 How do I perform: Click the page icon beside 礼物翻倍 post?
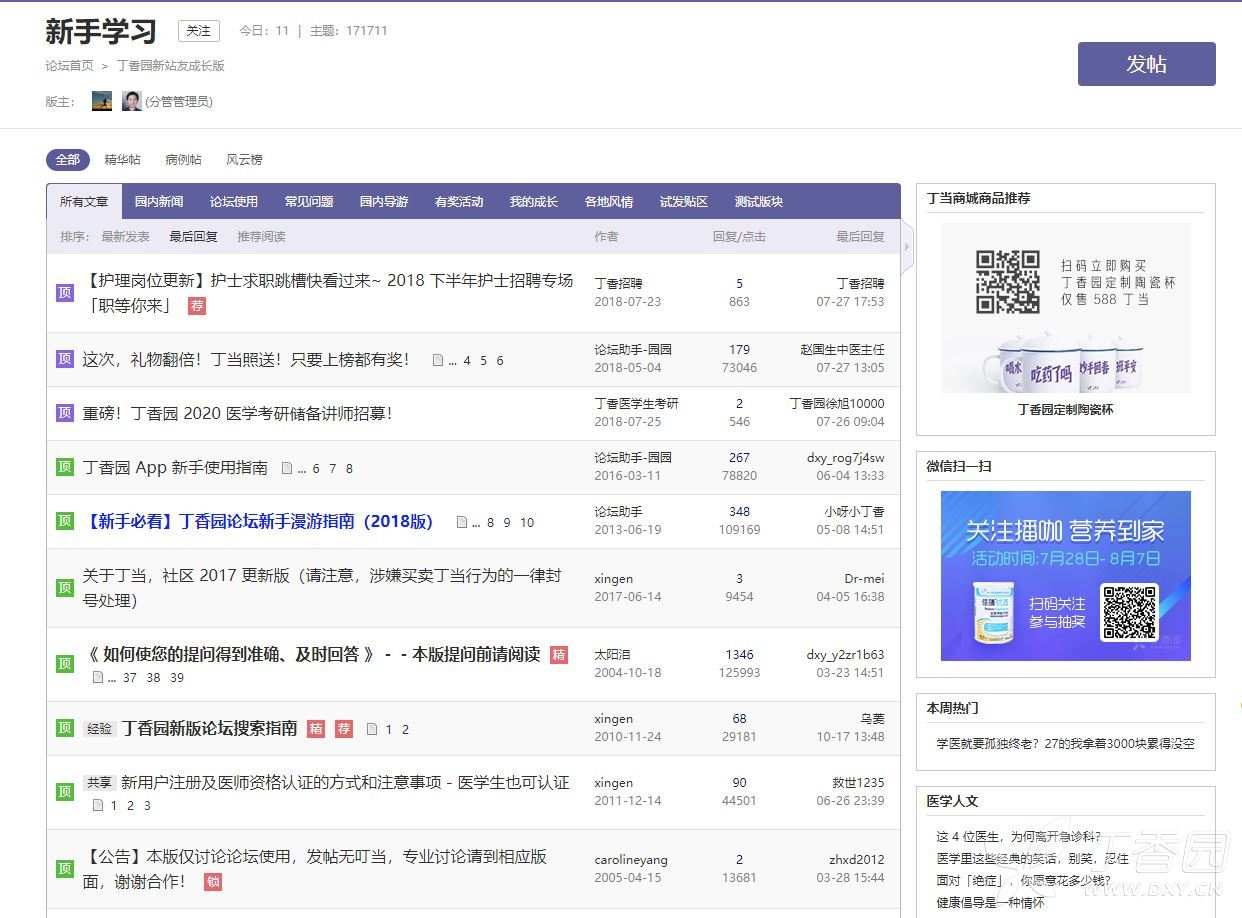click(x=438, y=360)
